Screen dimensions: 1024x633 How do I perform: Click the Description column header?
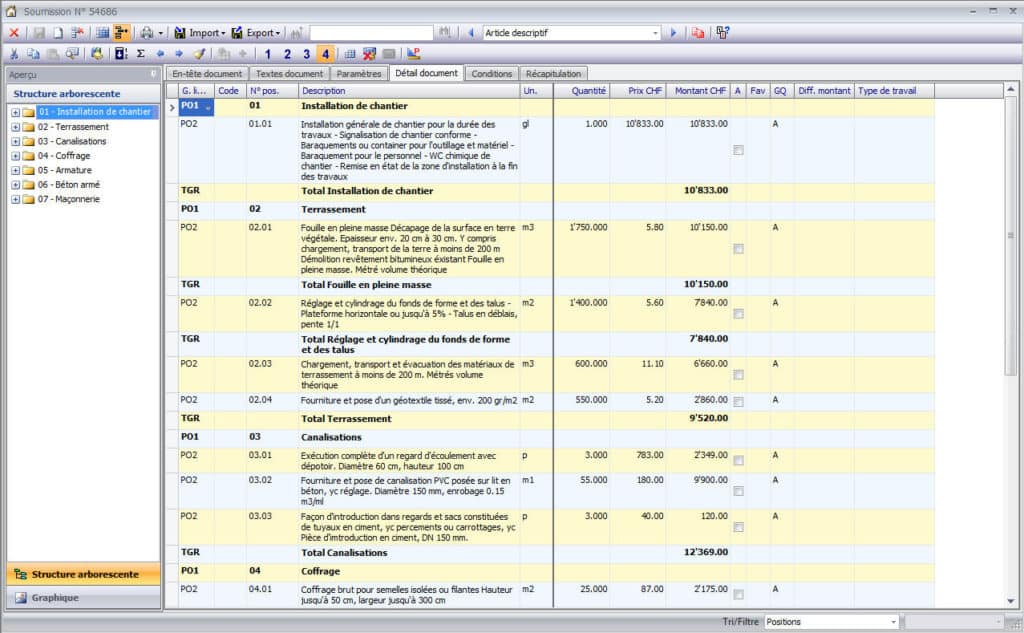tap(409, 91)
